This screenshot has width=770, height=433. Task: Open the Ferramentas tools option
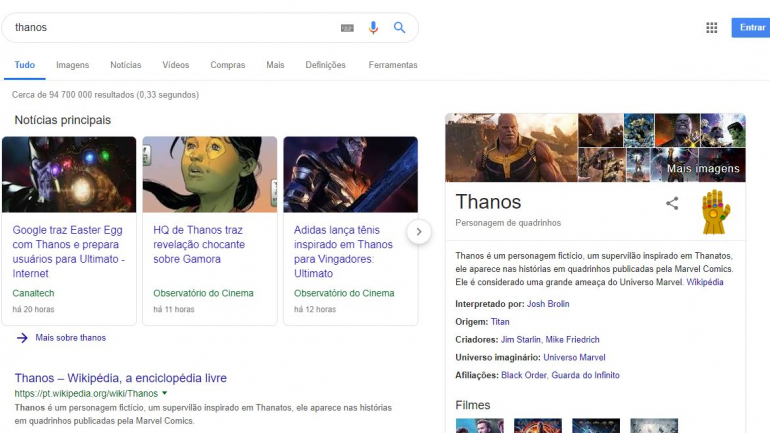click(x=393, y=65)
